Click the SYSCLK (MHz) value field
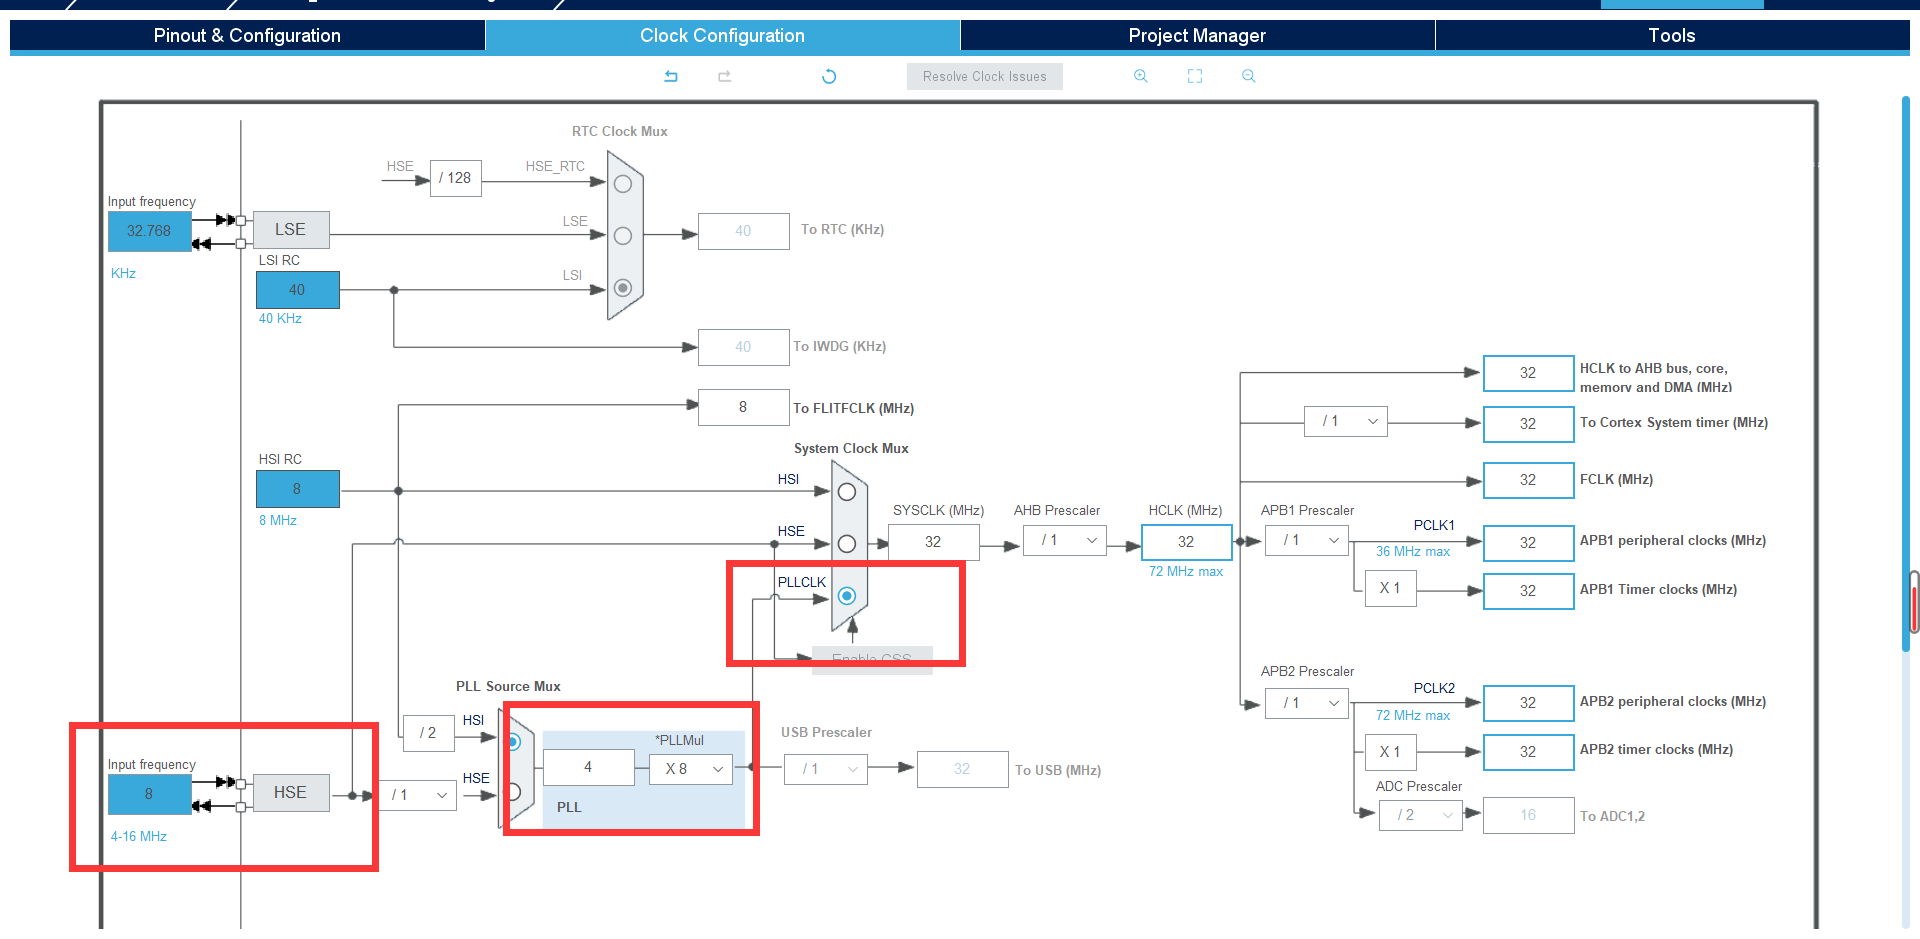Viewport: 1920px width, 939px height. pos(933,542)
